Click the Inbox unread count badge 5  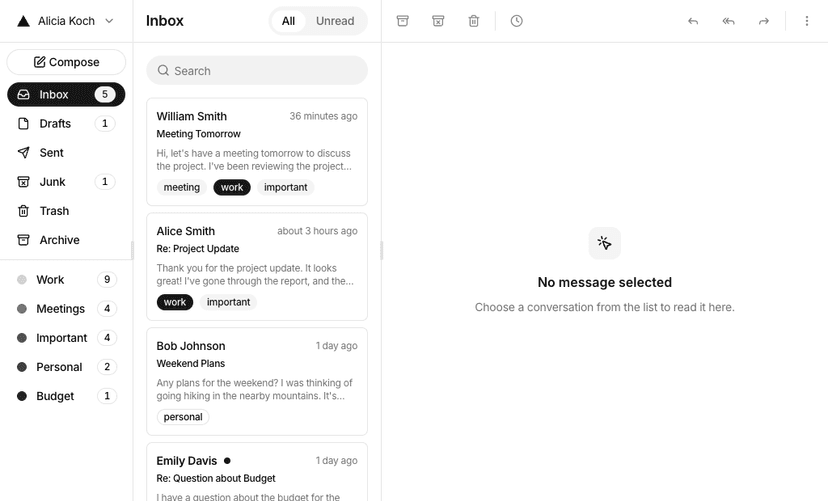[105, 94]
